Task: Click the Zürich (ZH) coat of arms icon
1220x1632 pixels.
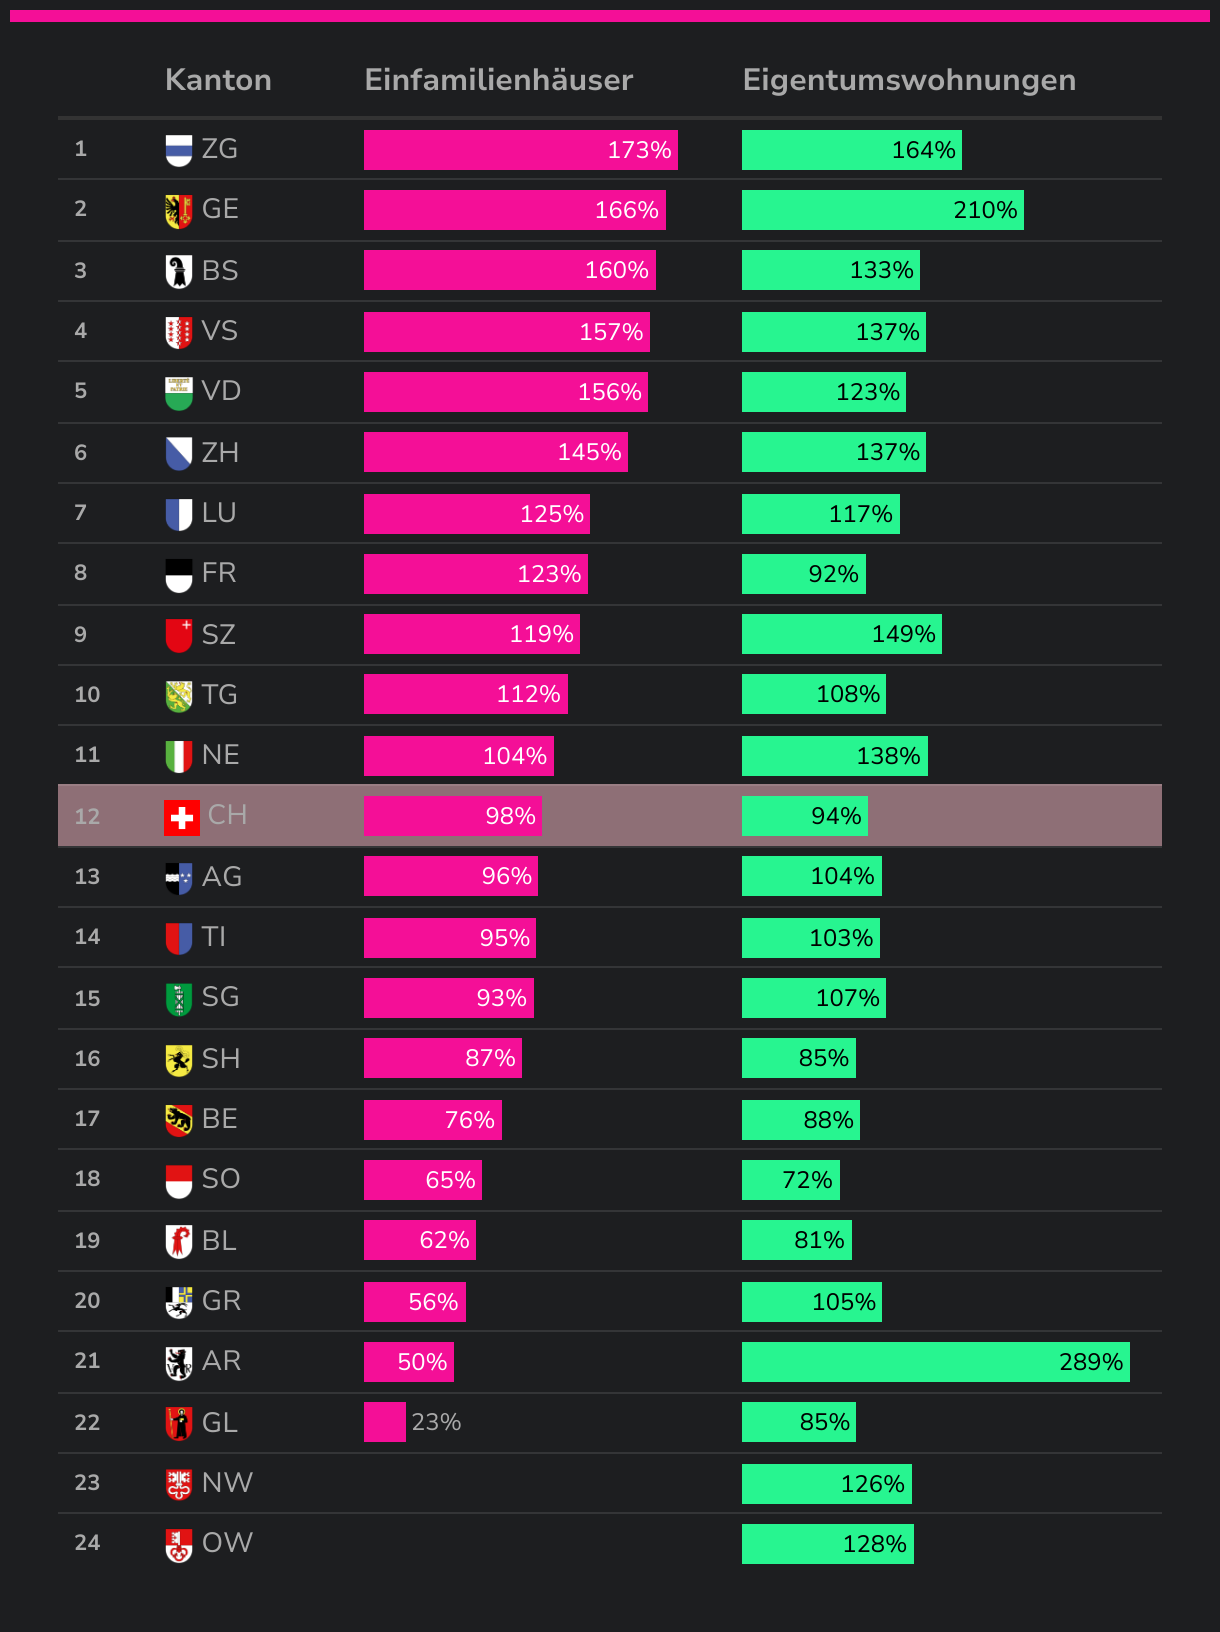Action: [178, 453]
